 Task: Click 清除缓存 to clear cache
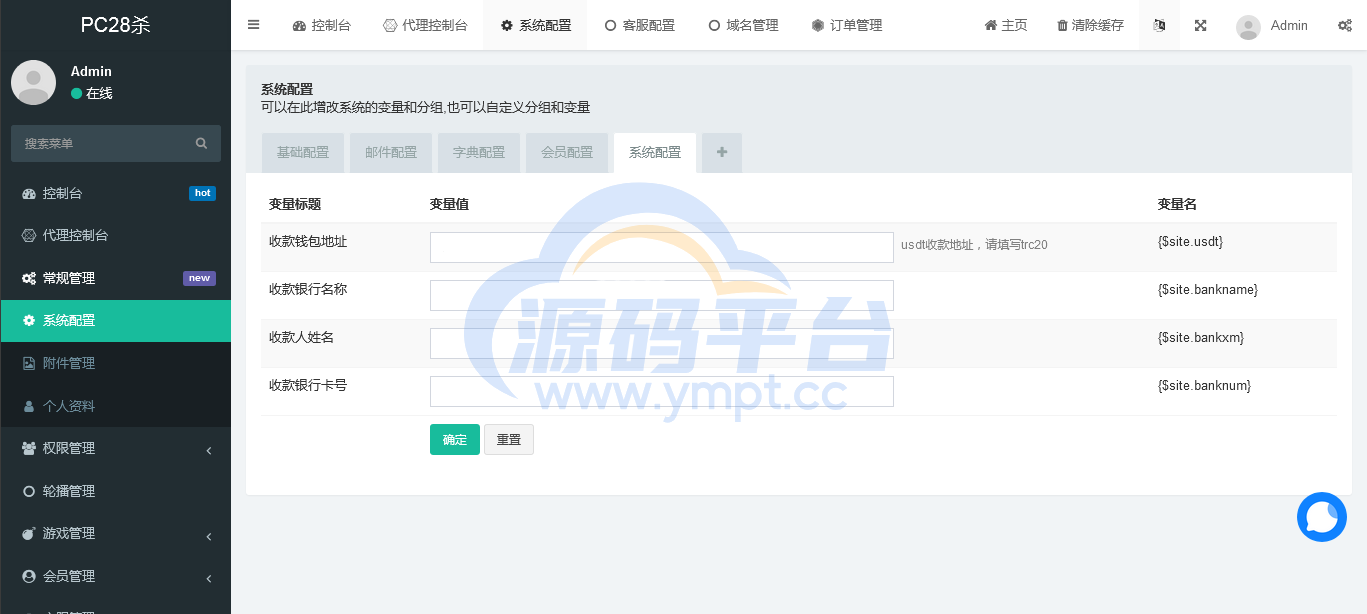1090,25
